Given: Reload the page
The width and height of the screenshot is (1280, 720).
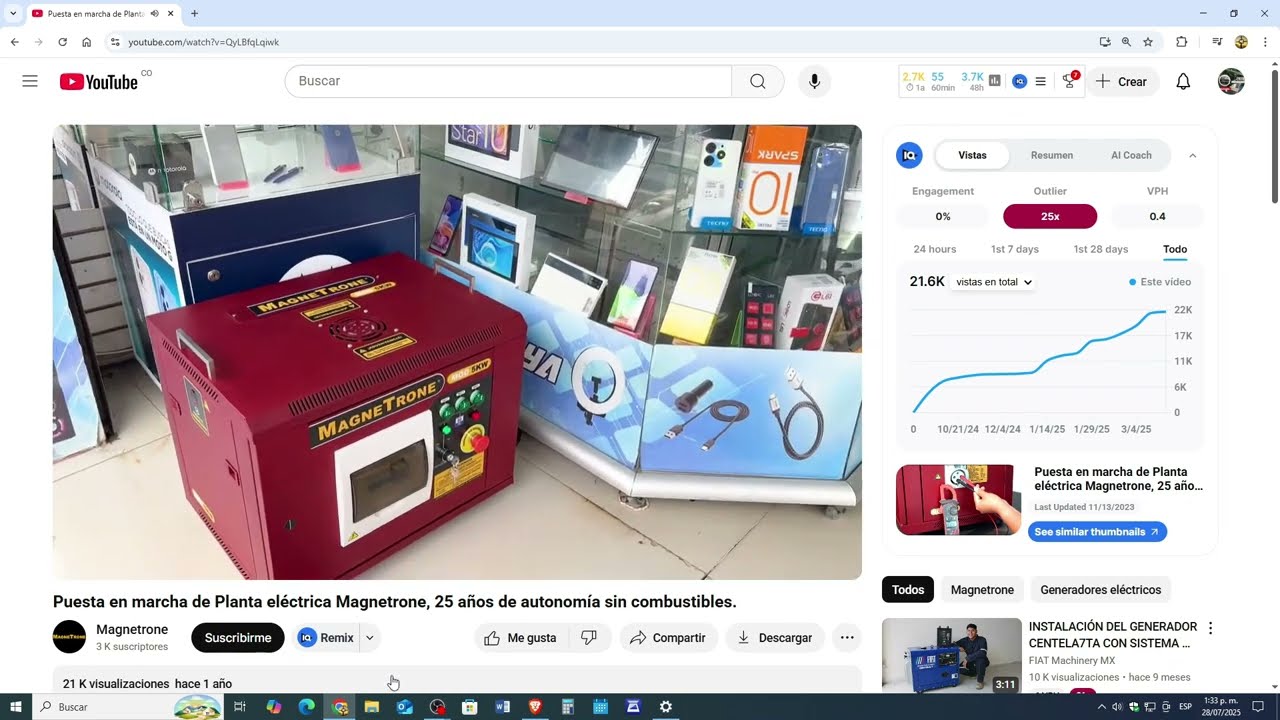Looking at the screenshot, I should point(62,42).
